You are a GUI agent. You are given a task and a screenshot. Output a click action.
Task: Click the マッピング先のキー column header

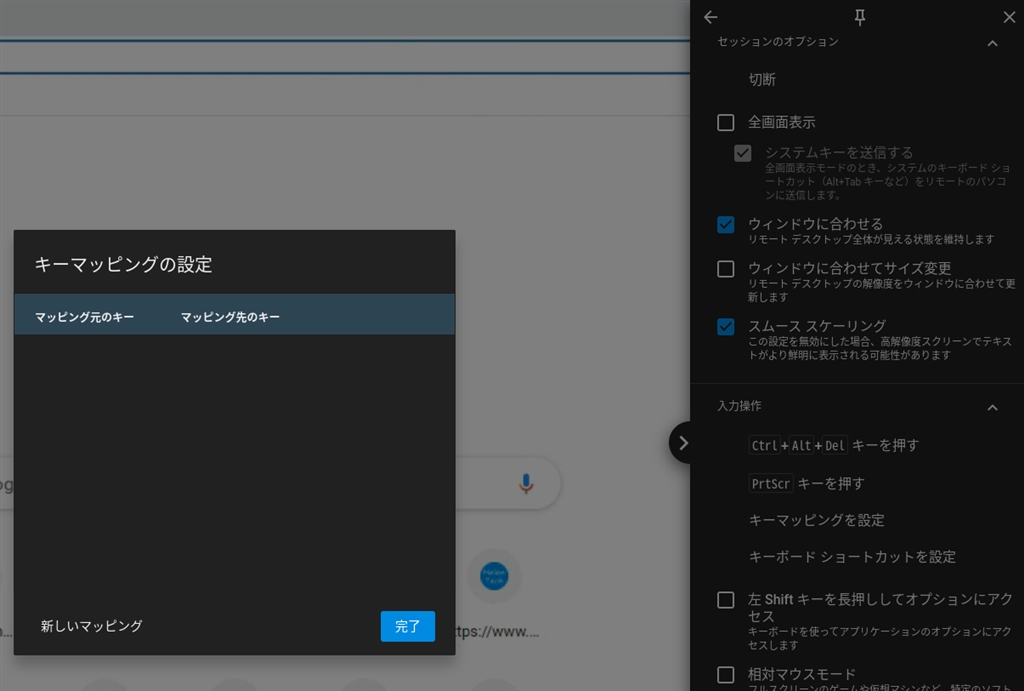pos(230,317)
